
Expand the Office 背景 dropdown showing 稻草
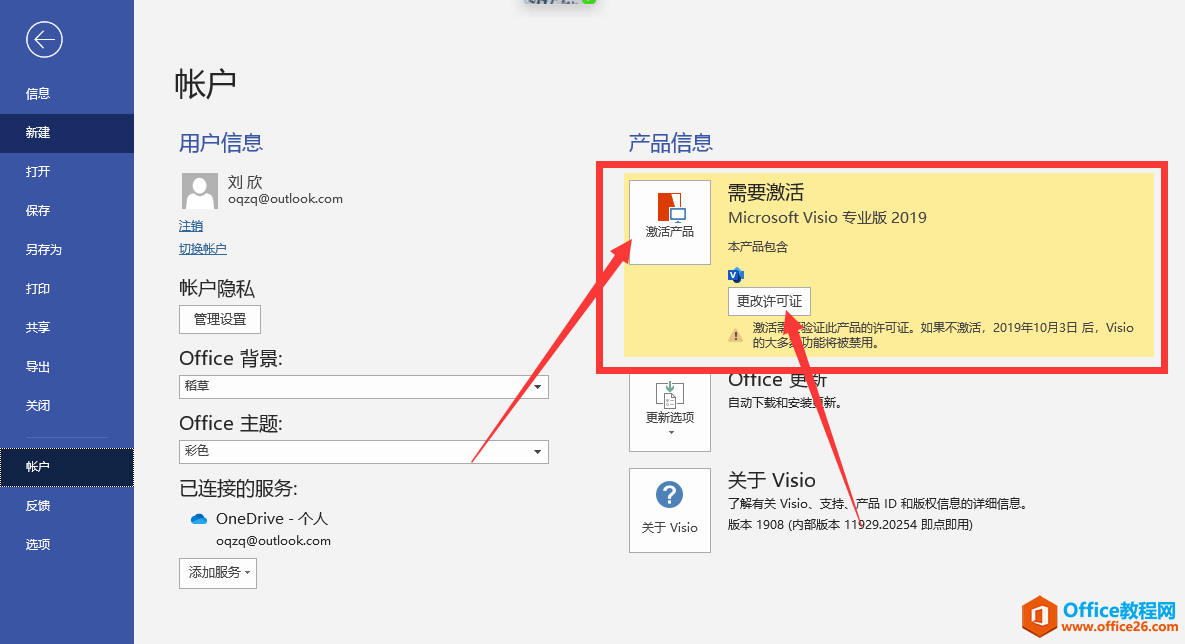pyautogui.click(x=364, y=386)
